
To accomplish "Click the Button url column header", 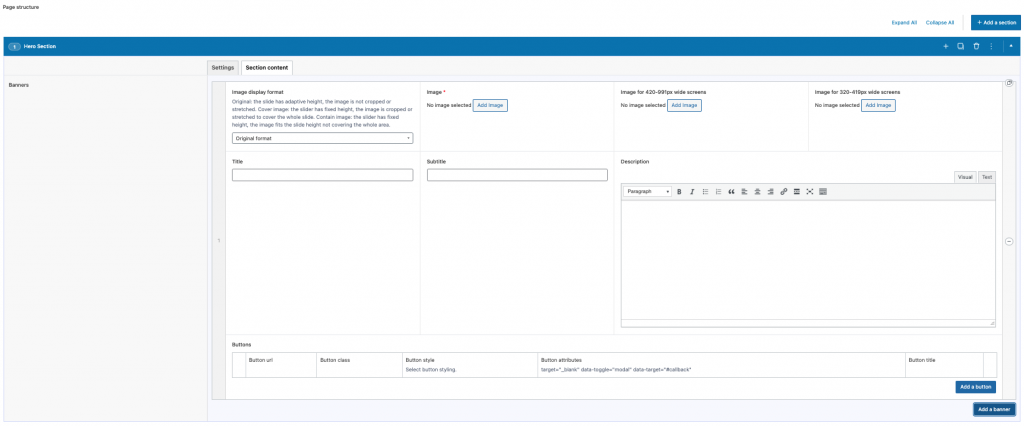I will (261, 360).
